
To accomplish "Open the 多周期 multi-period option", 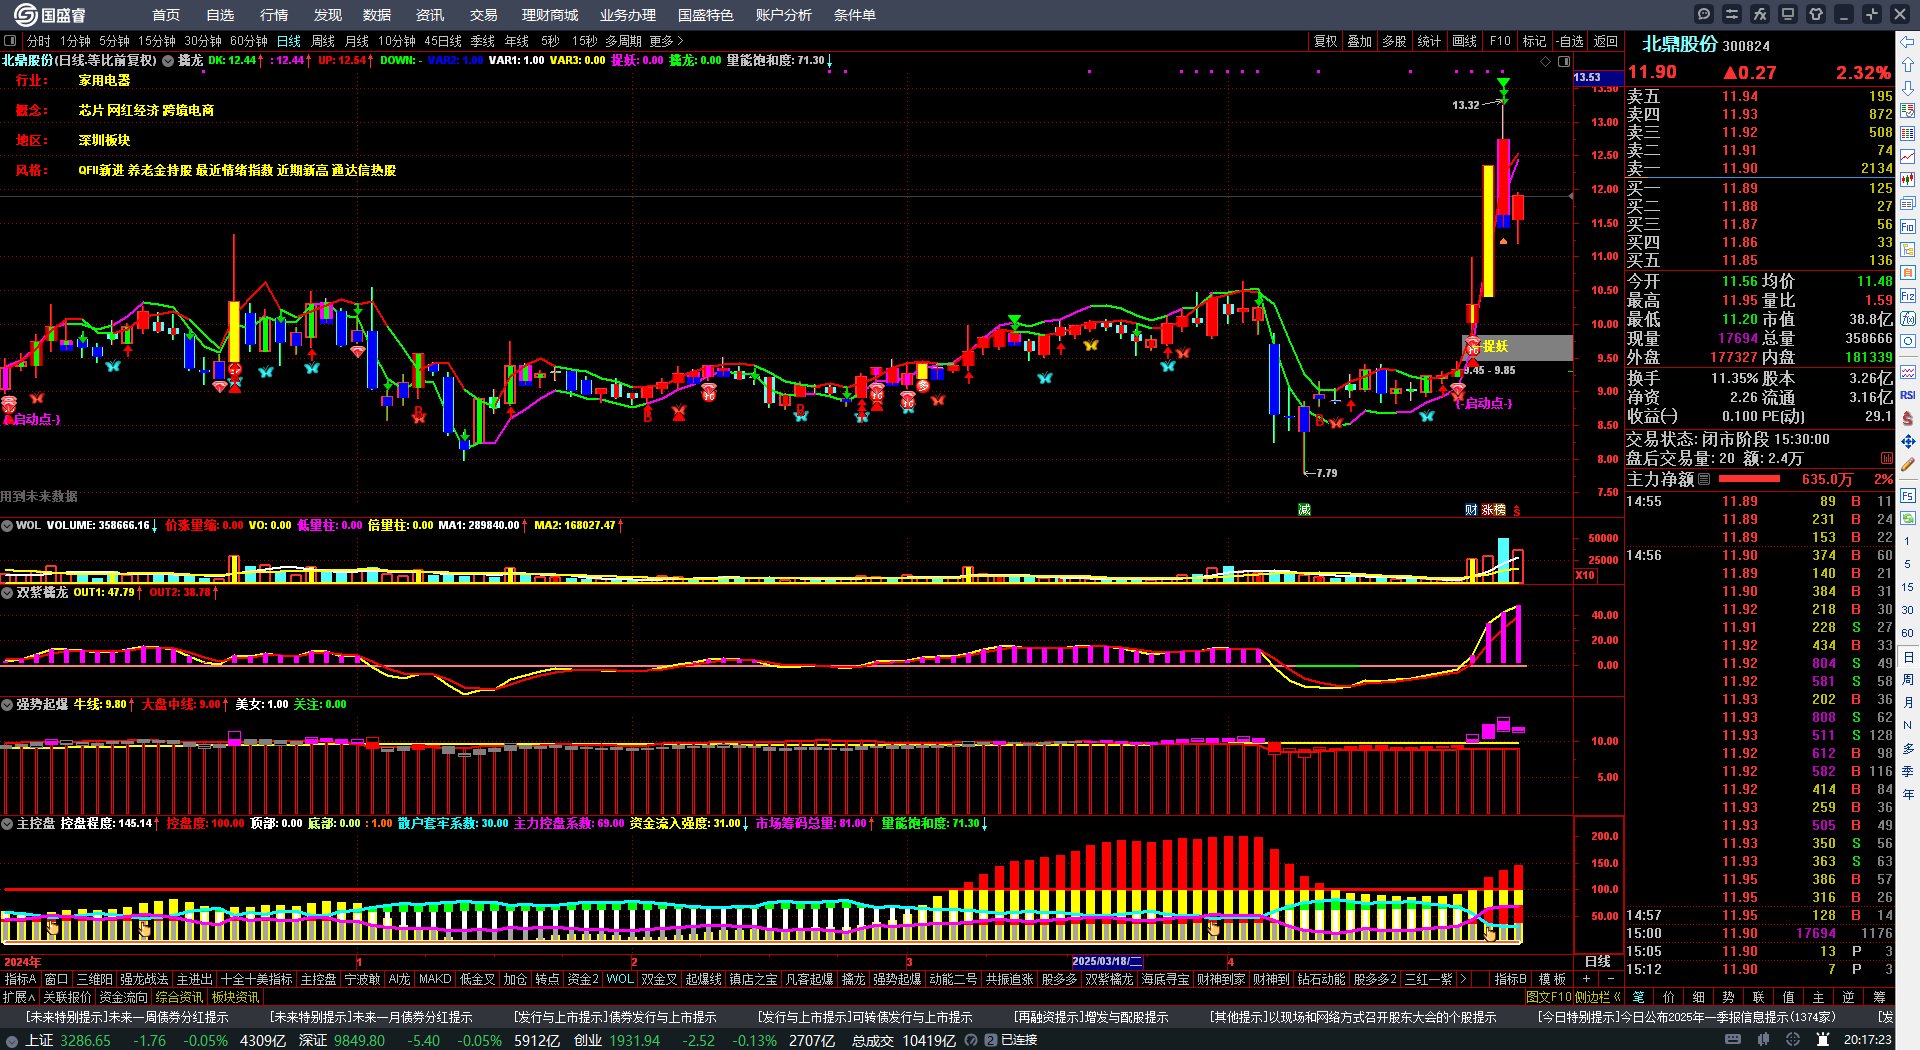I will tap(624, 41).
